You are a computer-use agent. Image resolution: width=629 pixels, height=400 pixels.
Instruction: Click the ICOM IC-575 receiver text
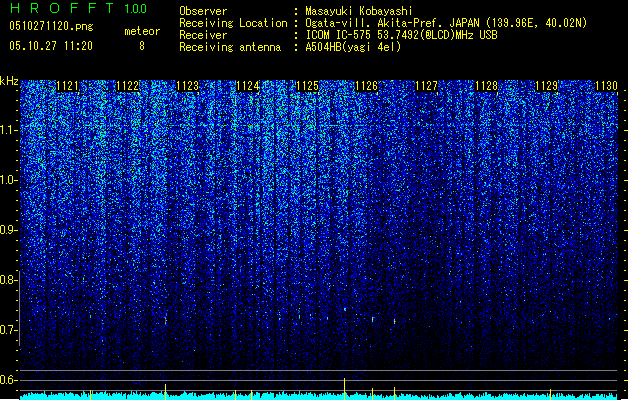[x=401, y=35]
